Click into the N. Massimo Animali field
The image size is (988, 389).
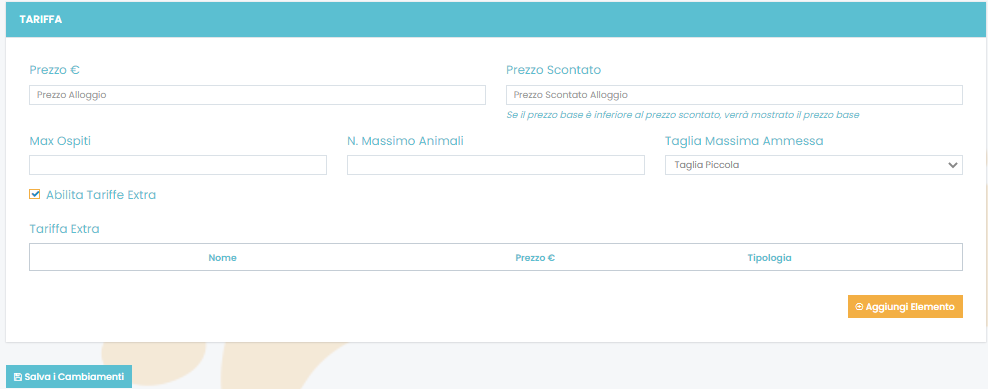496,165
